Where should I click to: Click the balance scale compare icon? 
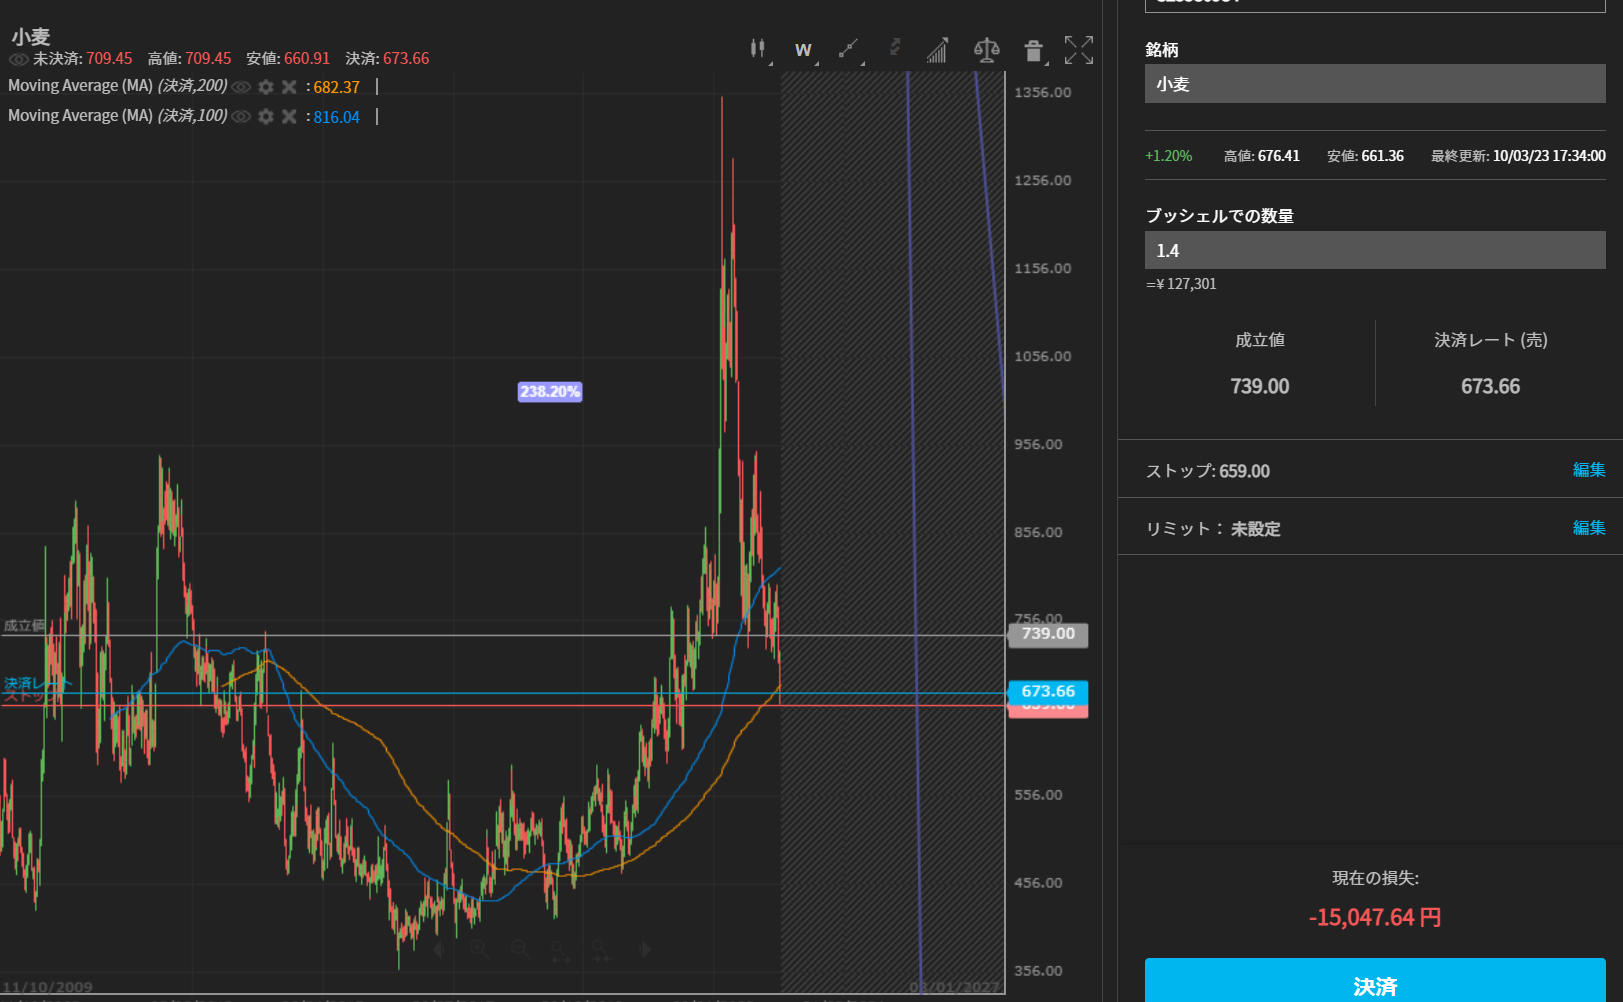click(x=986, y=50)
